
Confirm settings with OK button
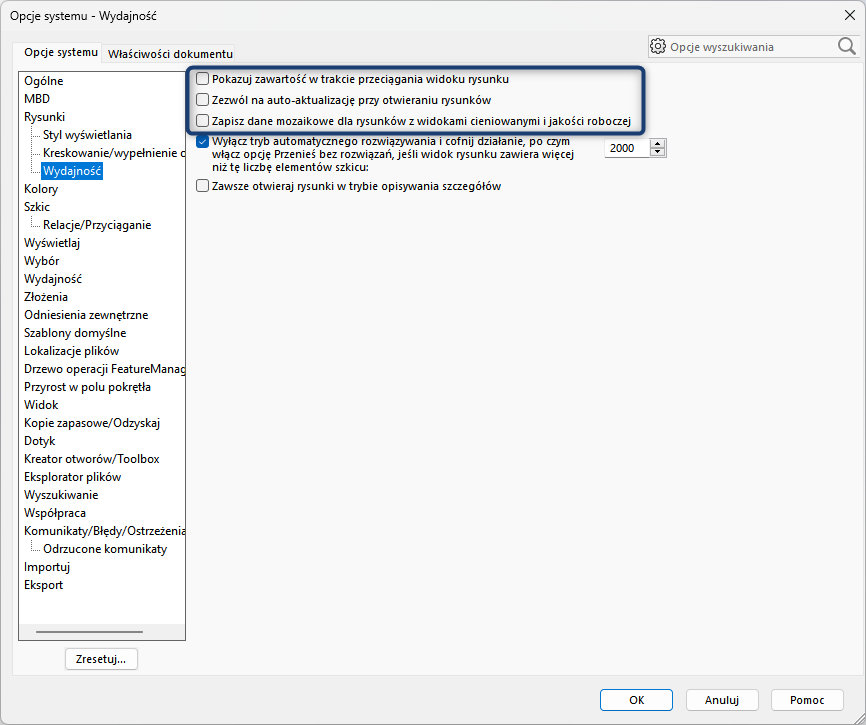tap(636, 700)
